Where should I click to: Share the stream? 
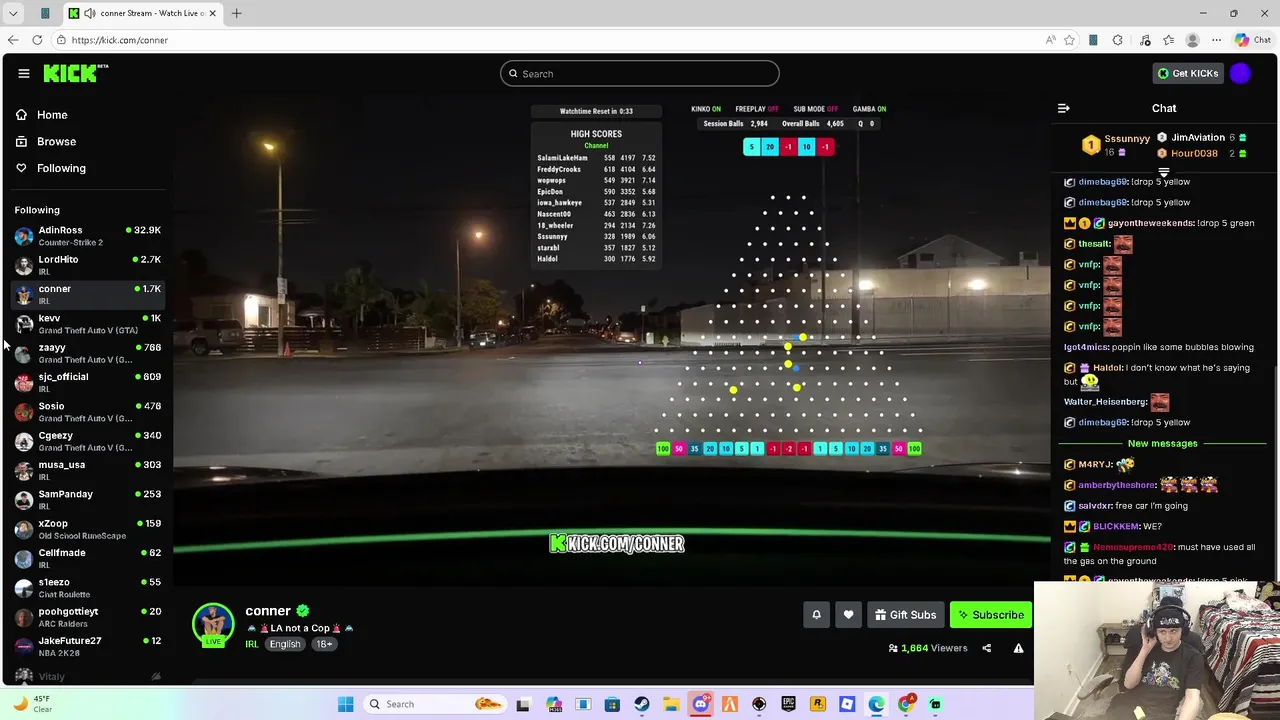tap(986, 648)
